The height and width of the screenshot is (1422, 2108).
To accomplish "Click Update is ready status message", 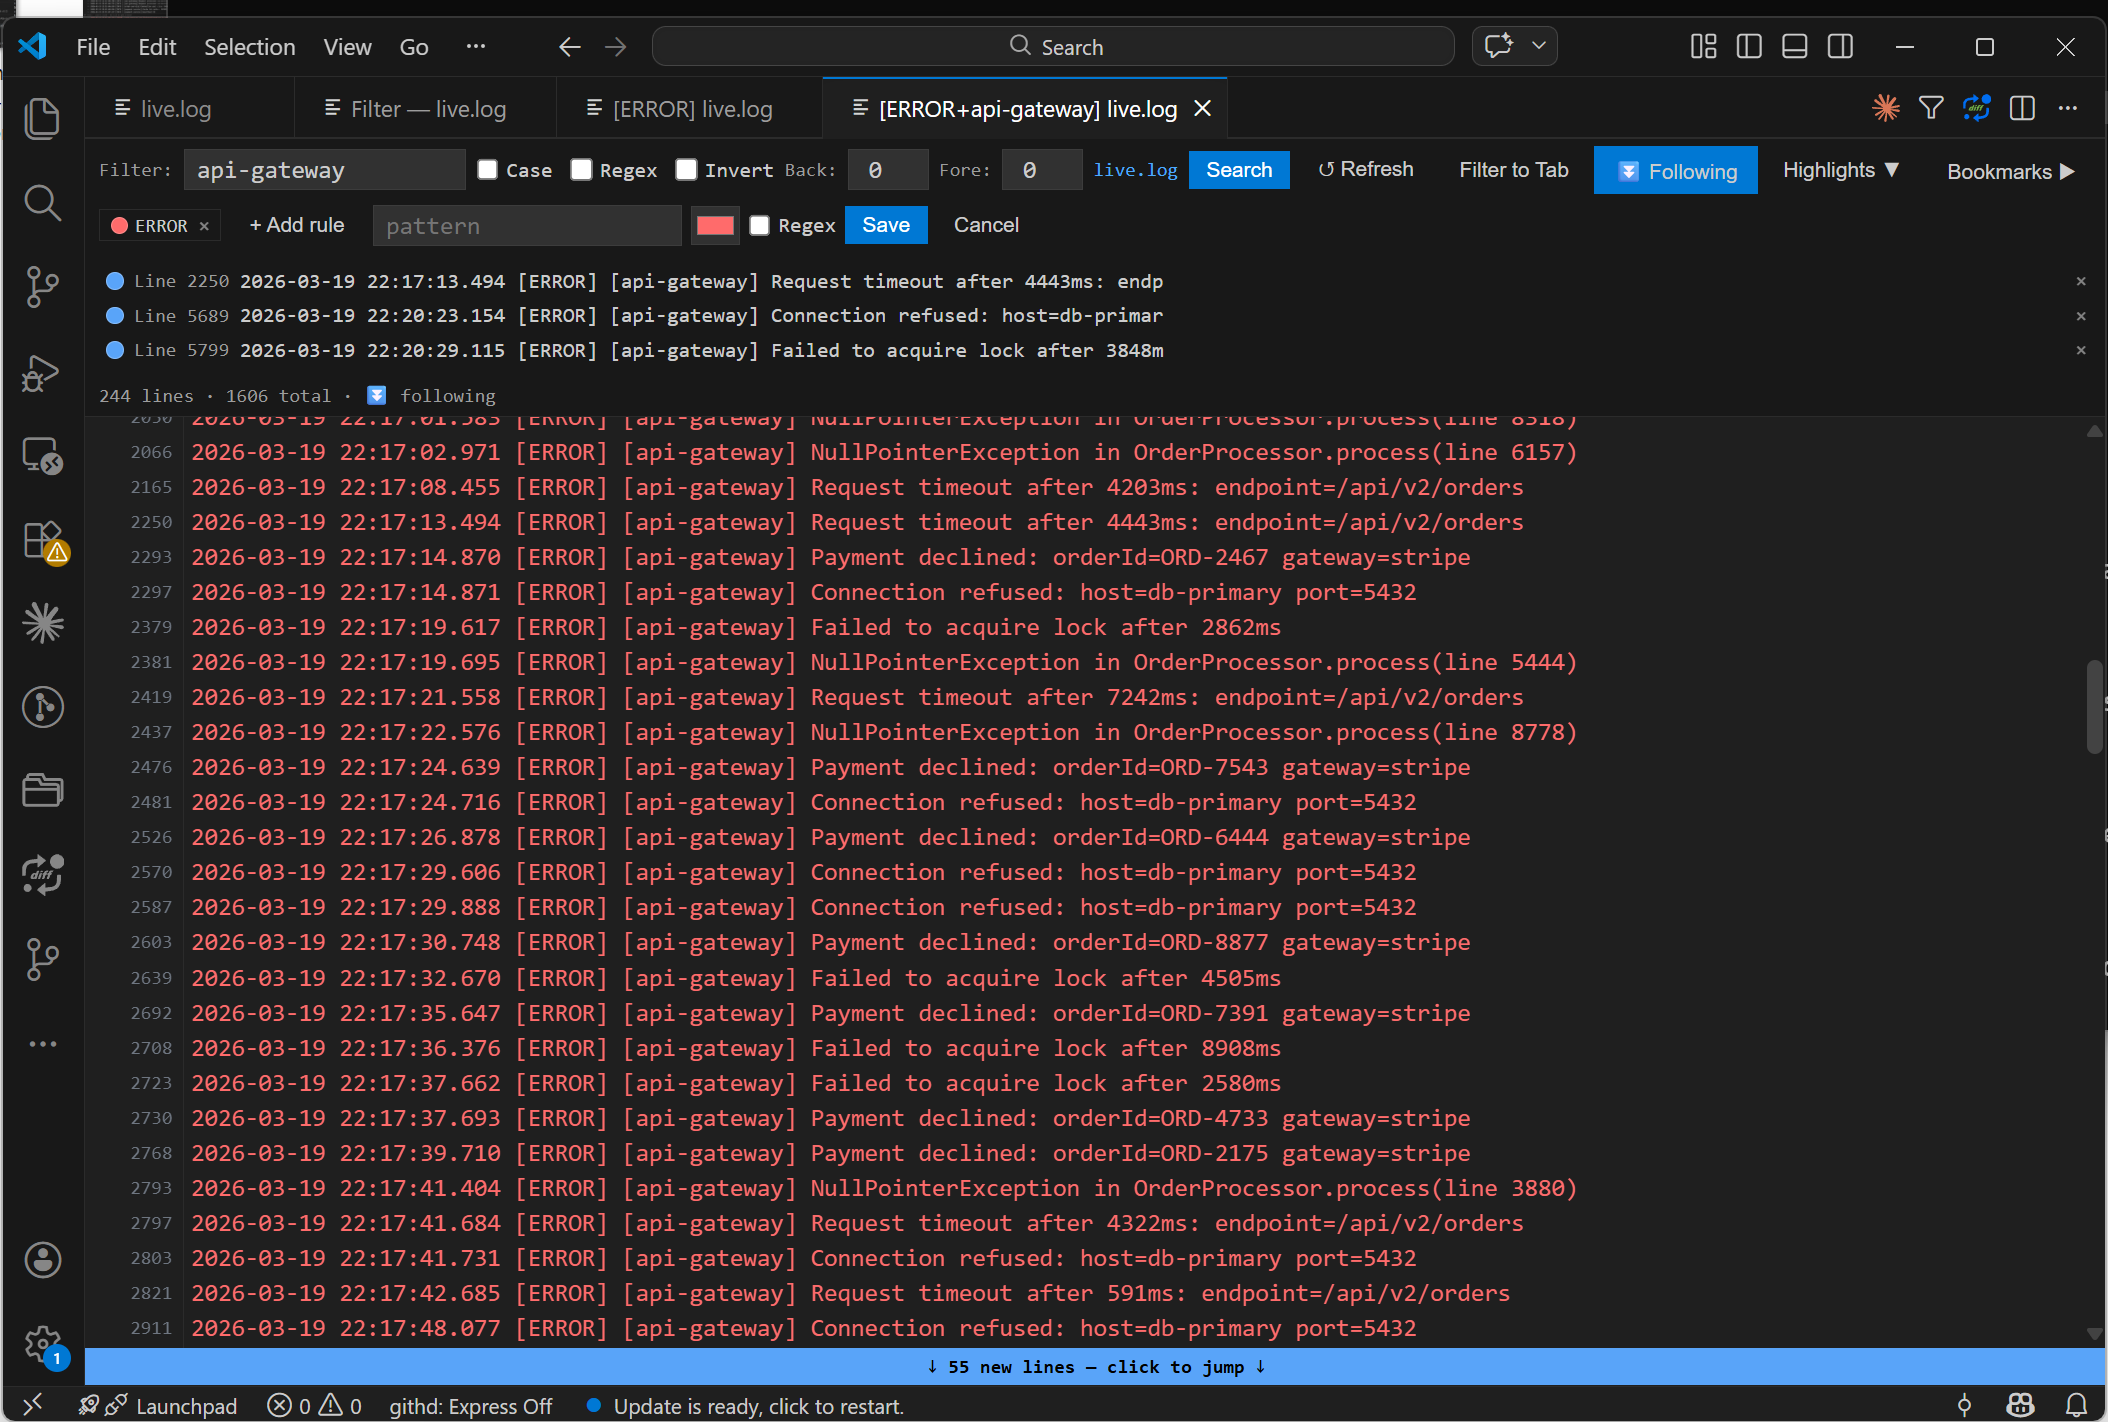I will (x=746, y=1406).
